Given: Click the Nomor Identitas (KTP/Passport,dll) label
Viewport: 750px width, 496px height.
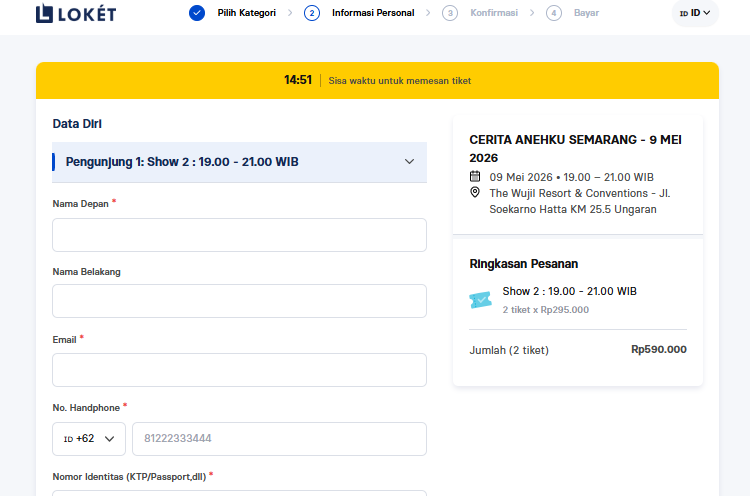Looking at the screenshot, I should click(x=129, y=477).
